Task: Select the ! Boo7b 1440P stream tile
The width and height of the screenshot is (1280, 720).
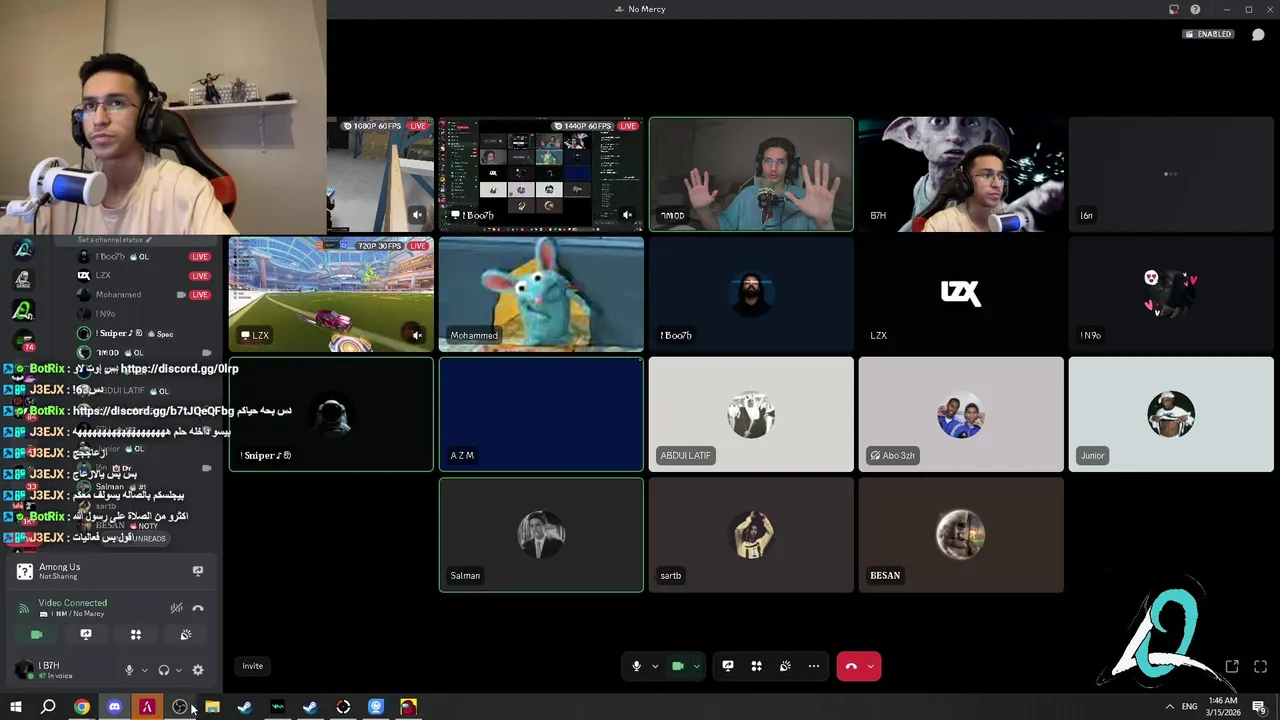Action: click(541, 174)
